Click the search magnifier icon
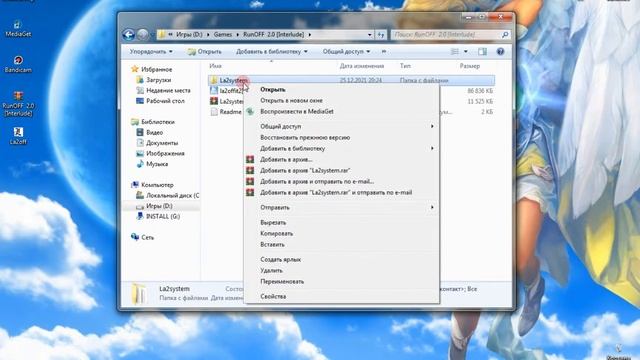This screenshot has width=640, height=360. point(505,35)
